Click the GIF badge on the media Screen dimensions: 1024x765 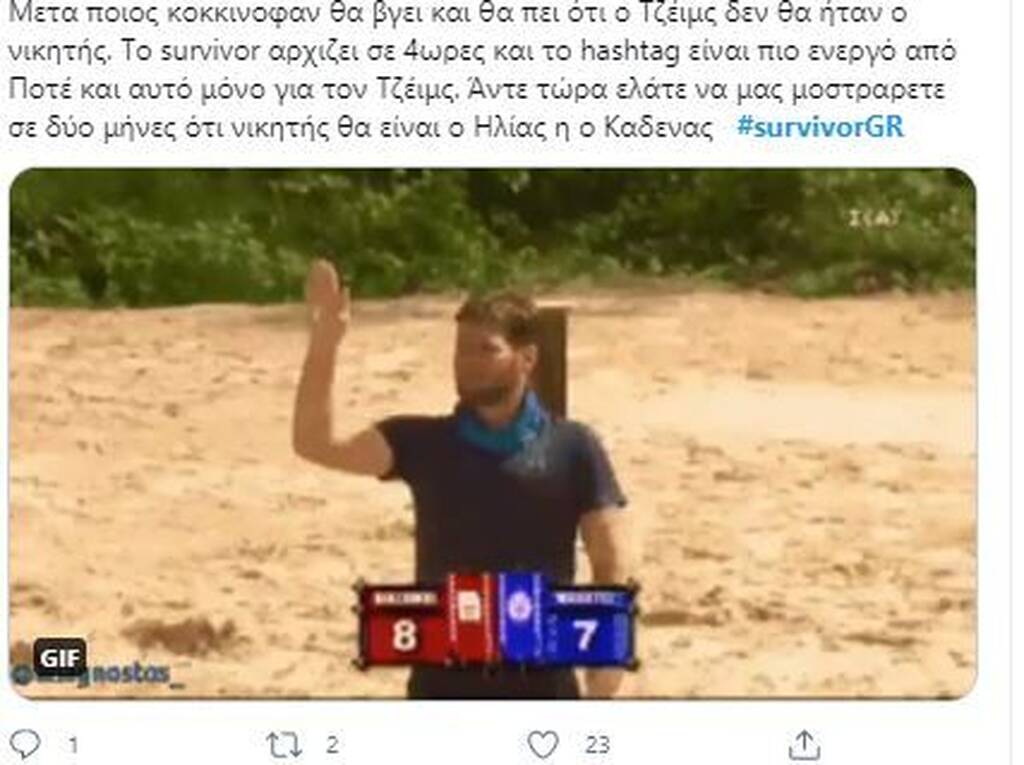(59, 658)
